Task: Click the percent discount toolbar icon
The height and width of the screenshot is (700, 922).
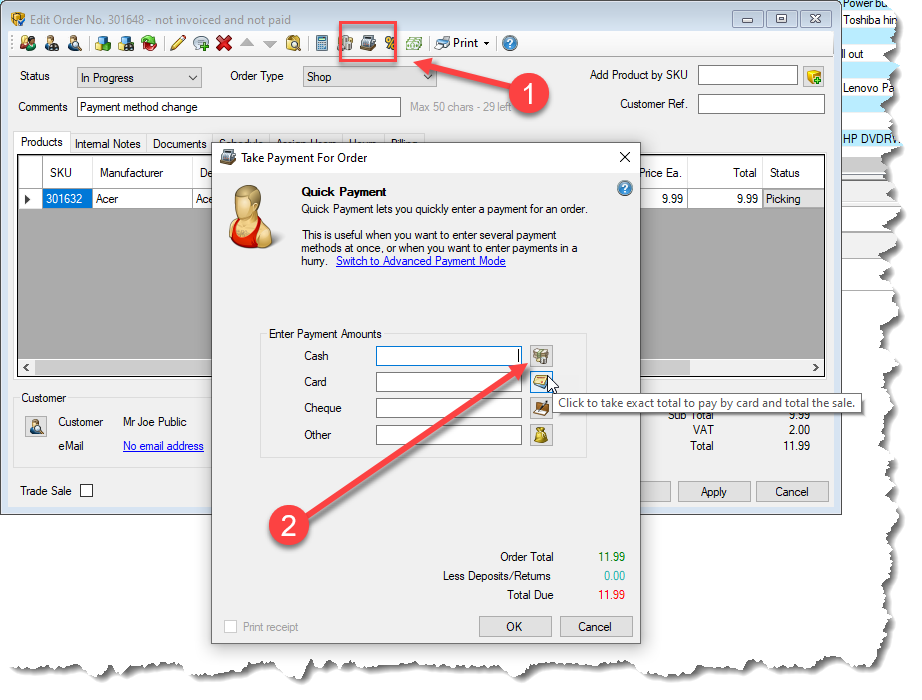Action: [390, 43]
